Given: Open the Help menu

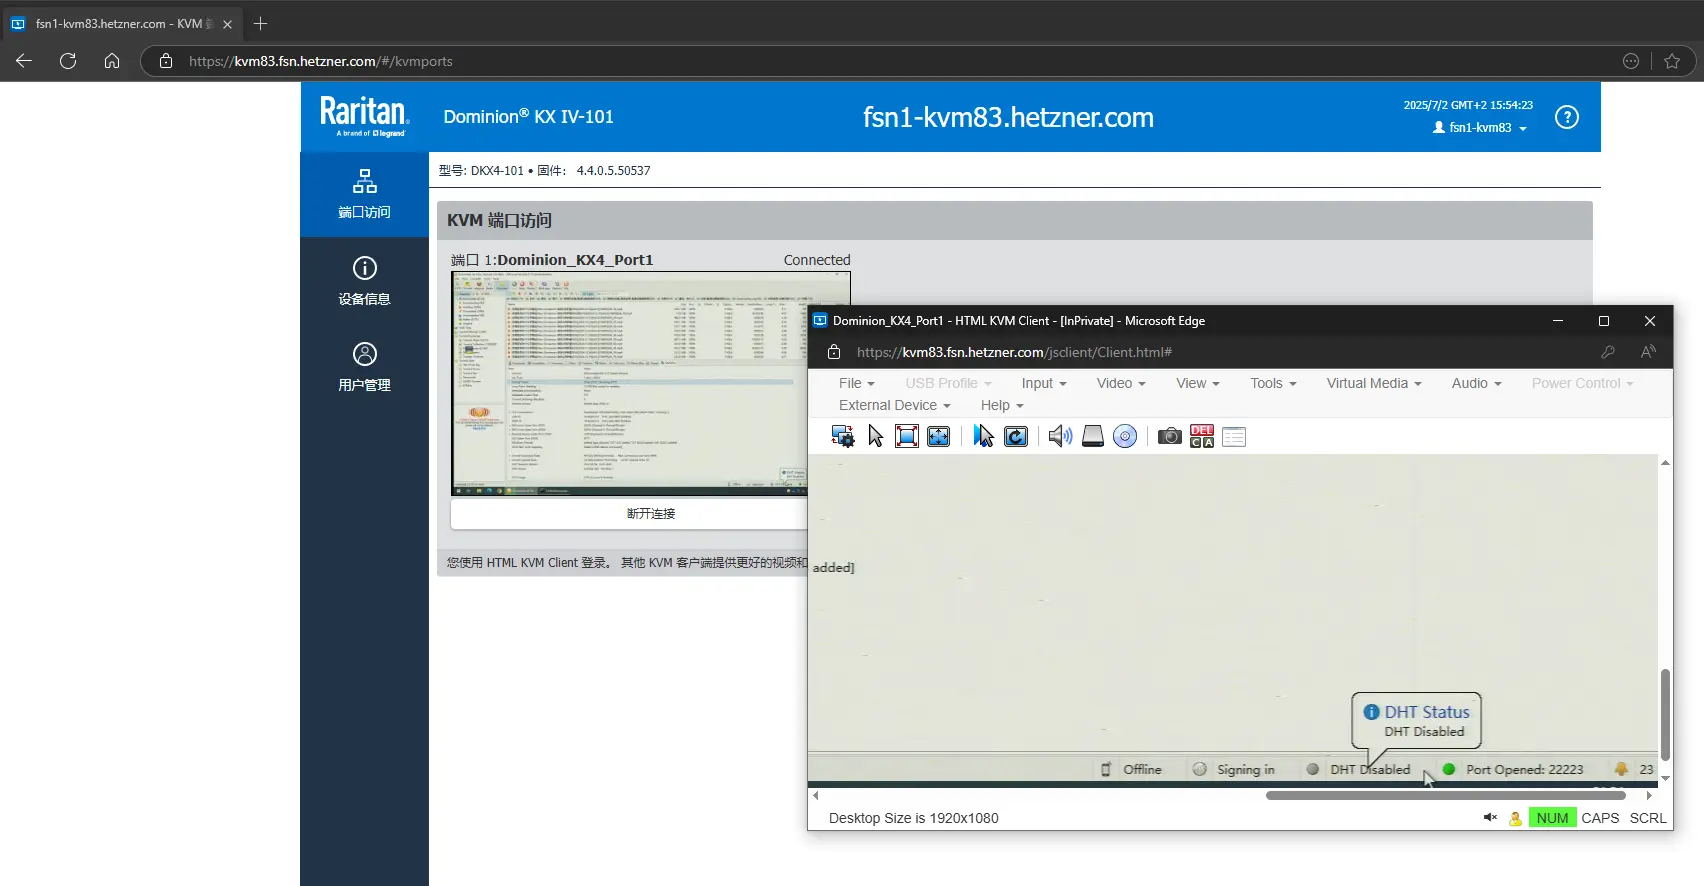Looking at the screenshot, I should point(1002,405).
